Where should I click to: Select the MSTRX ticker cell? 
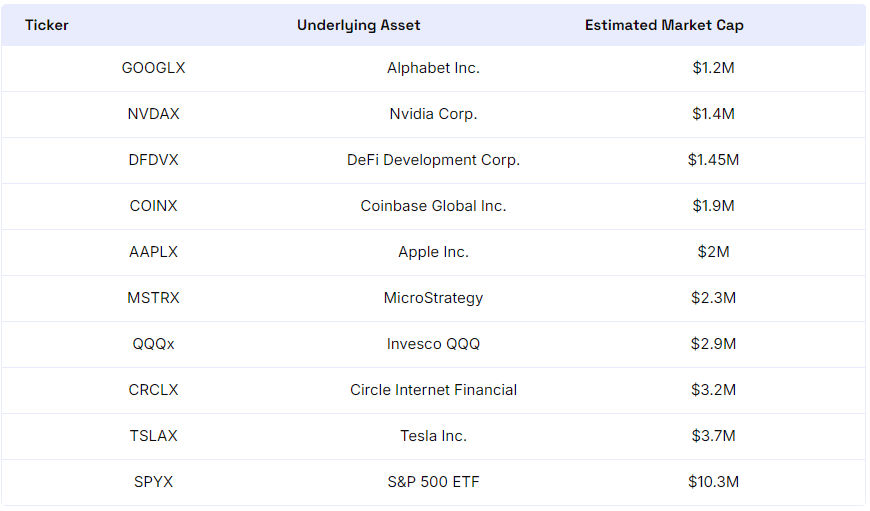[x=153, y=298]
